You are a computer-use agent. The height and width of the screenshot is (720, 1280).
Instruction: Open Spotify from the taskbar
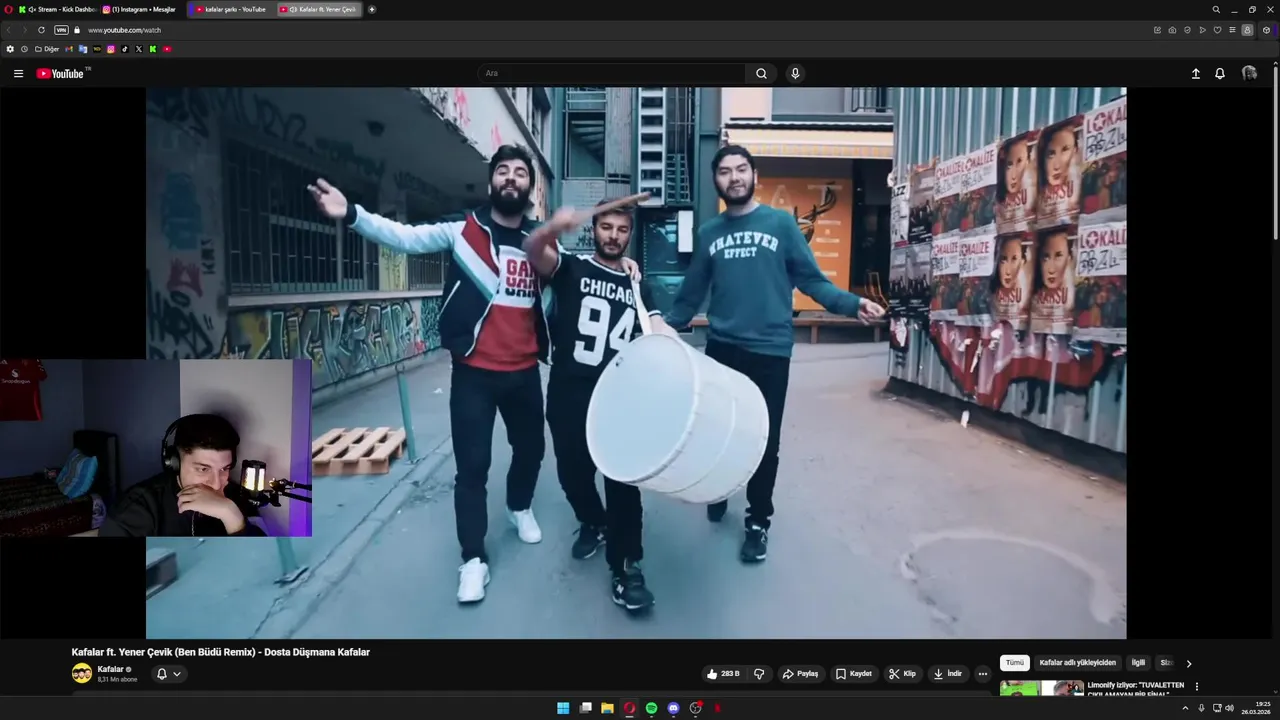651,708
